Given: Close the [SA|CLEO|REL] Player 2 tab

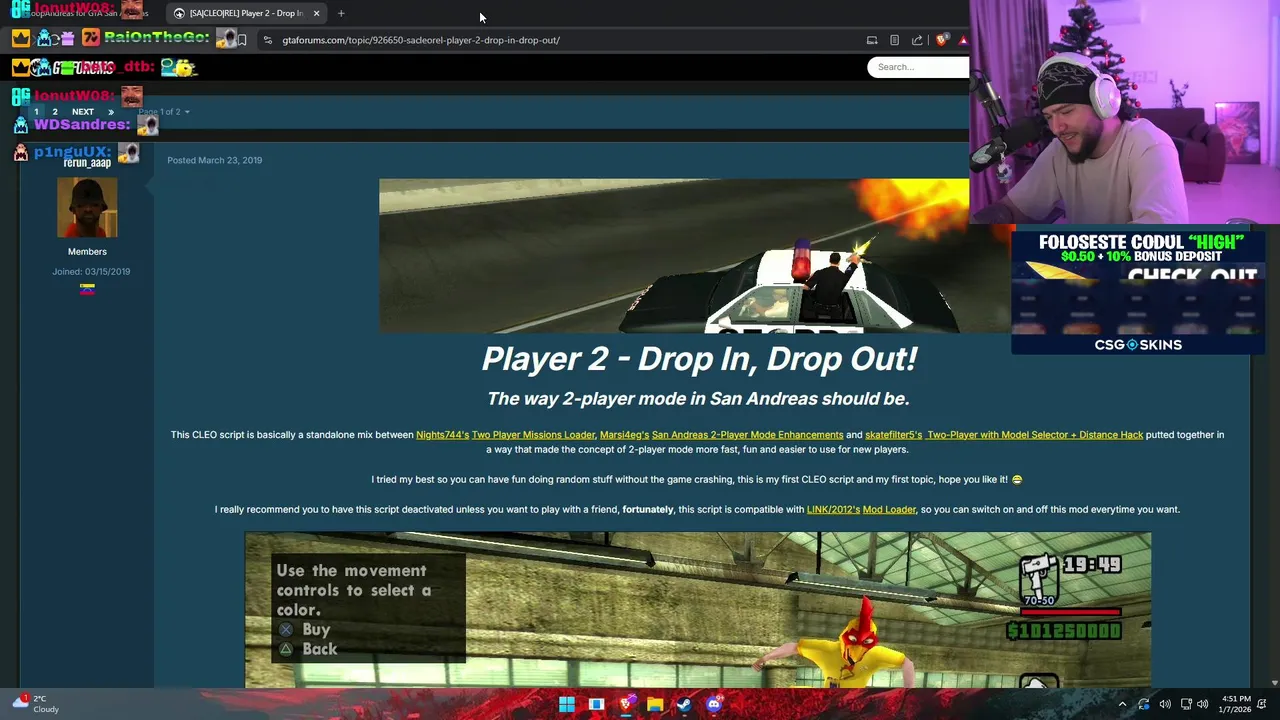Looking at the screenshot, I should pos(316,13).
